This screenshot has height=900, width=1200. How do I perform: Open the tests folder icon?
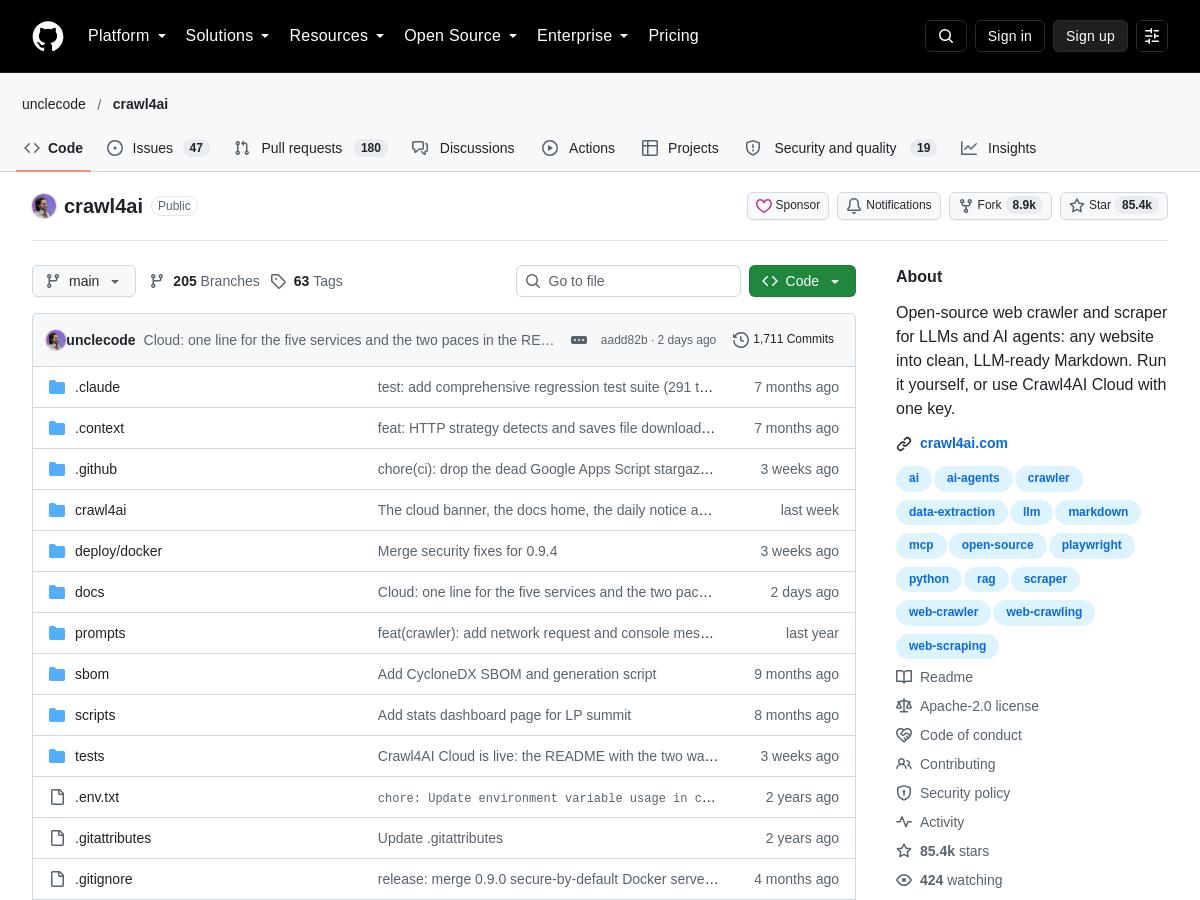[57, 756]
